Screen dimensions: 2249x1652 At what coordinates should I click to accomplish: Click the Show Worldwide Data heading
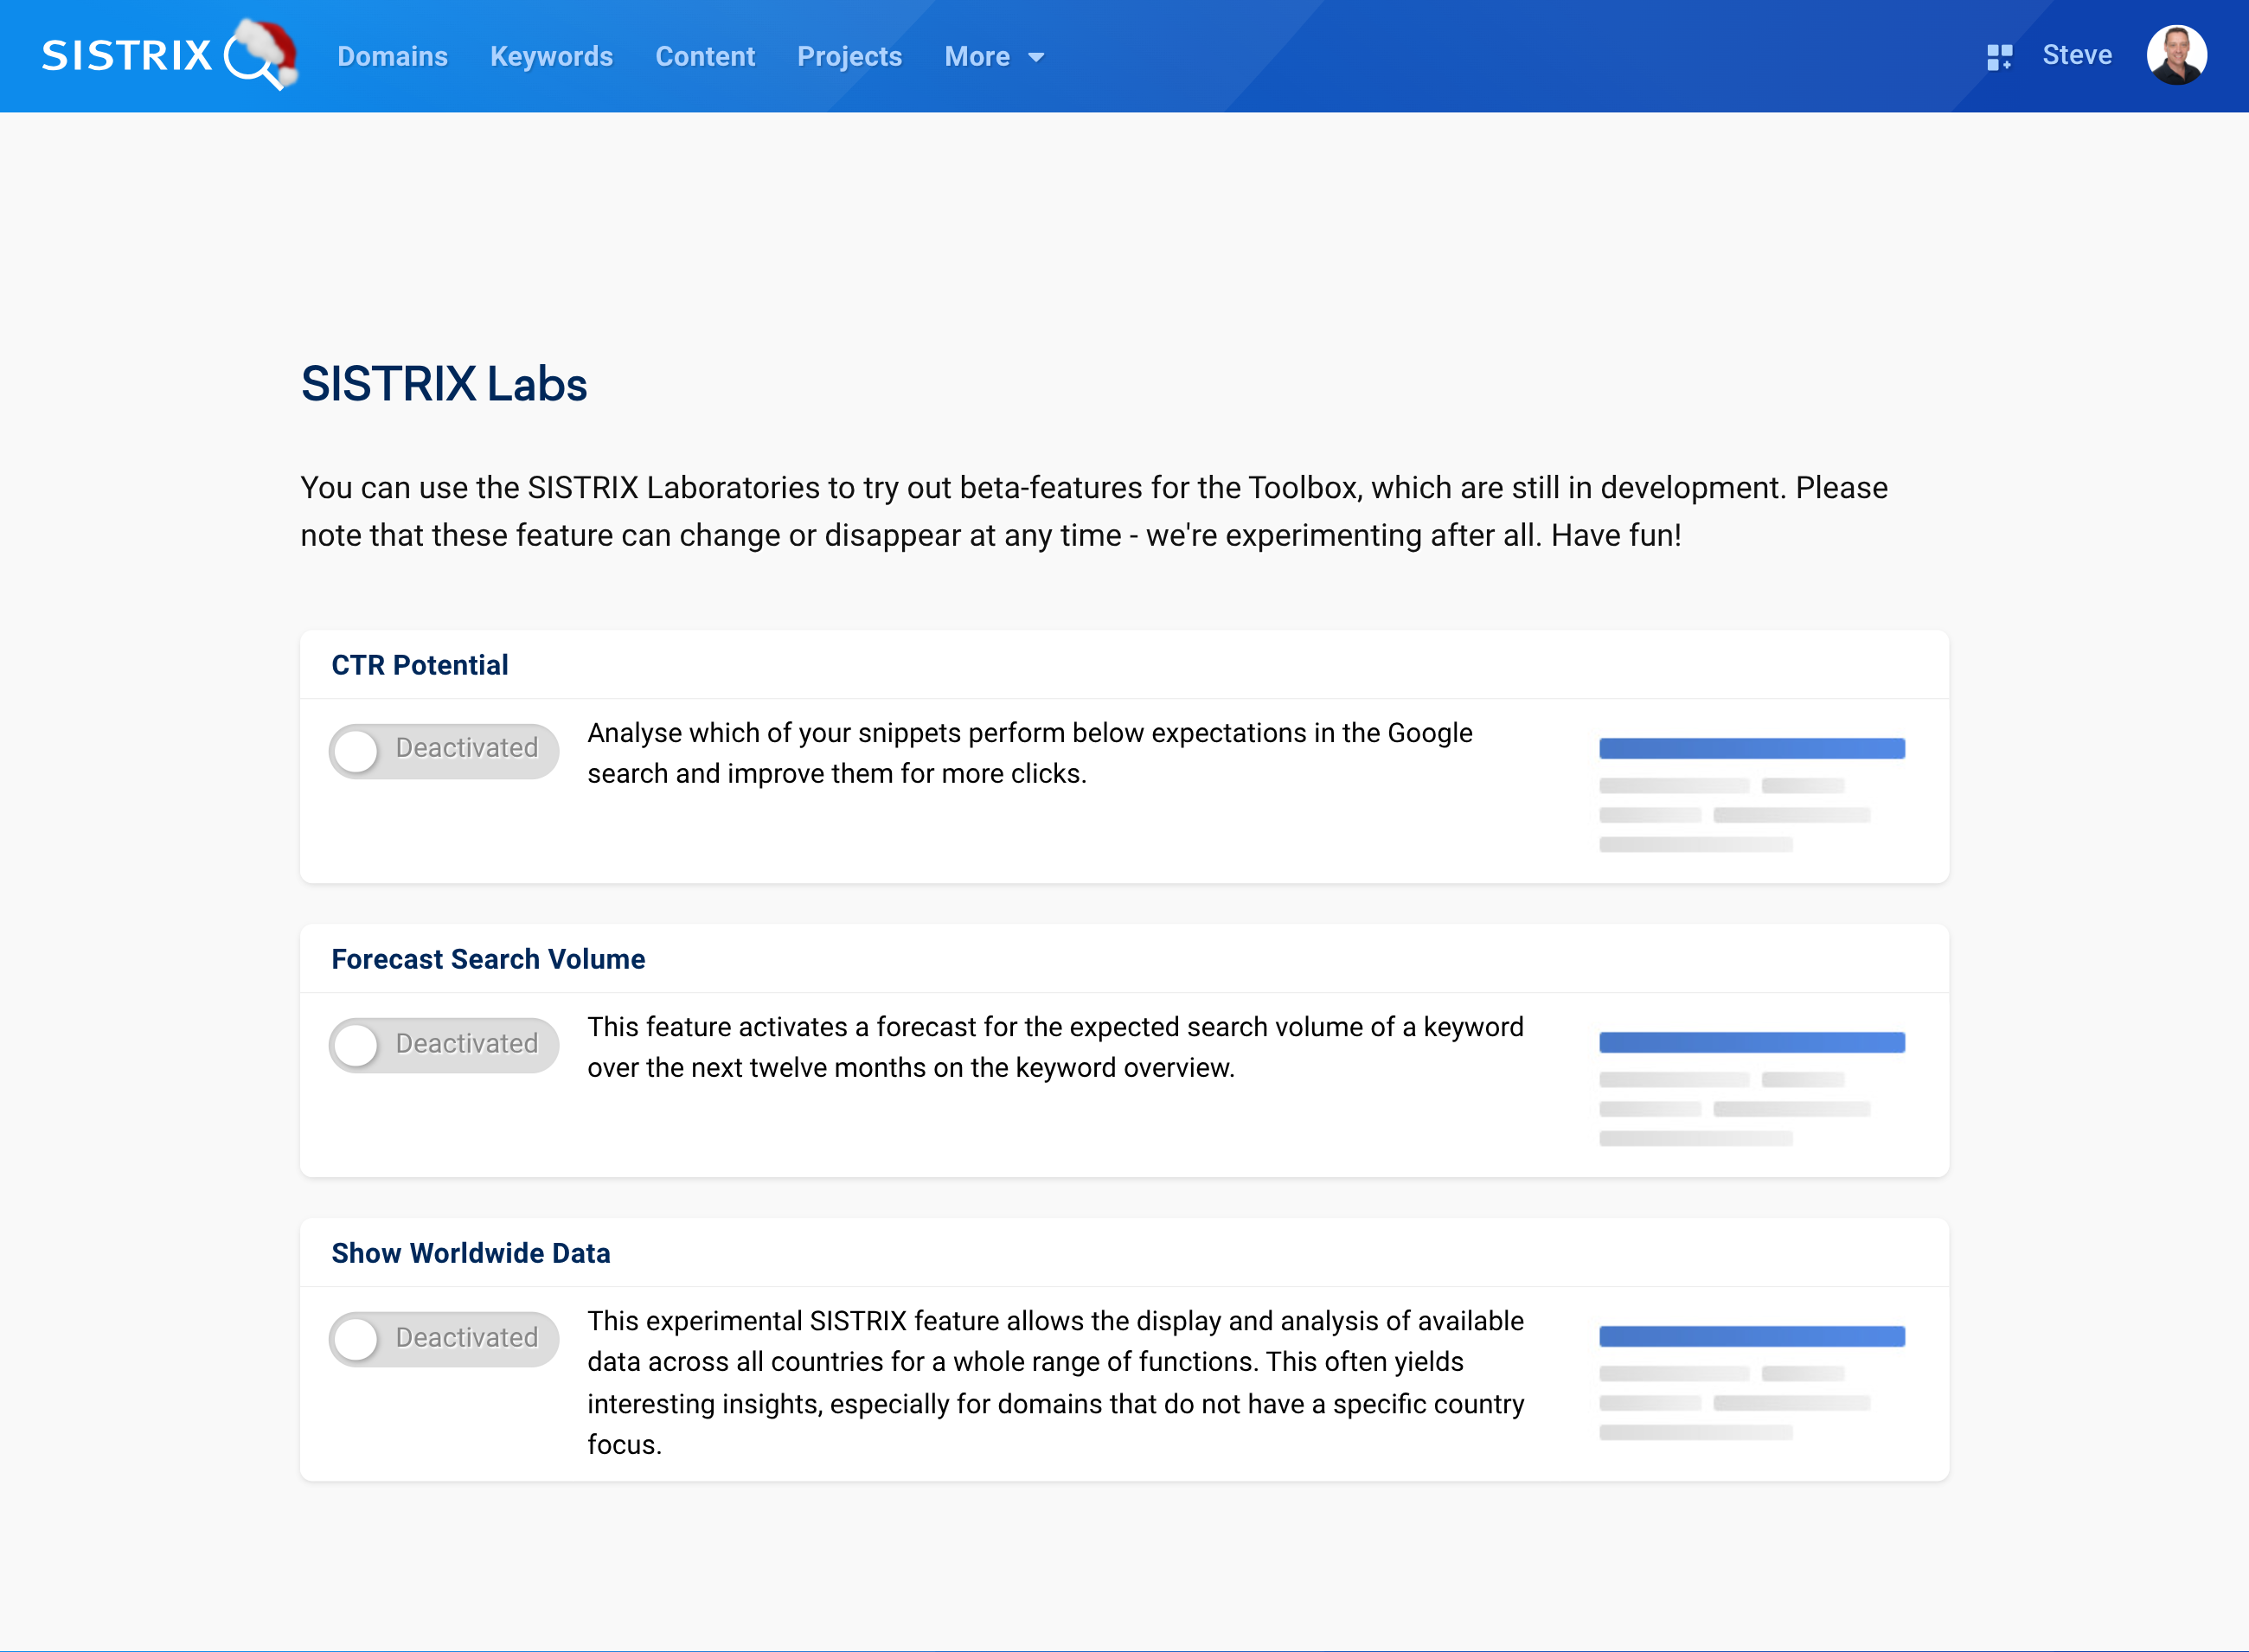click(470, 1253)
